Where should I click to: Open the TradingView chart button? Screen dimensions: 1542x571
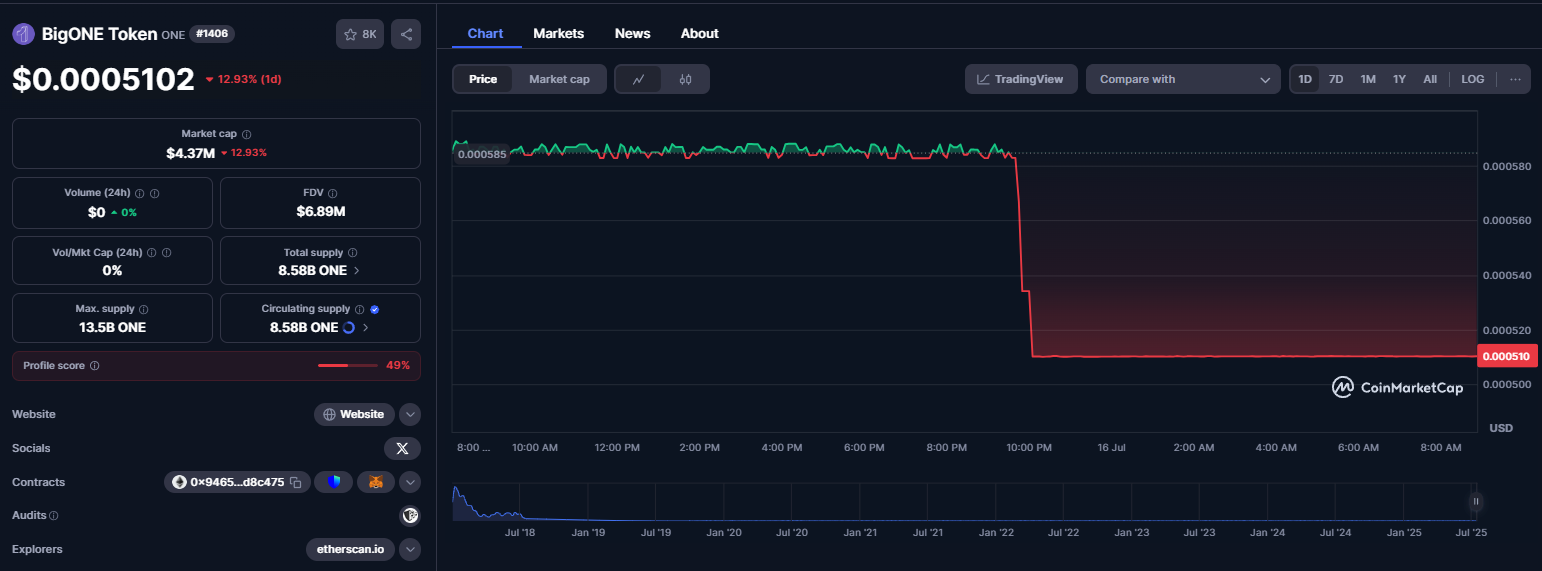tap(1020, 79)
